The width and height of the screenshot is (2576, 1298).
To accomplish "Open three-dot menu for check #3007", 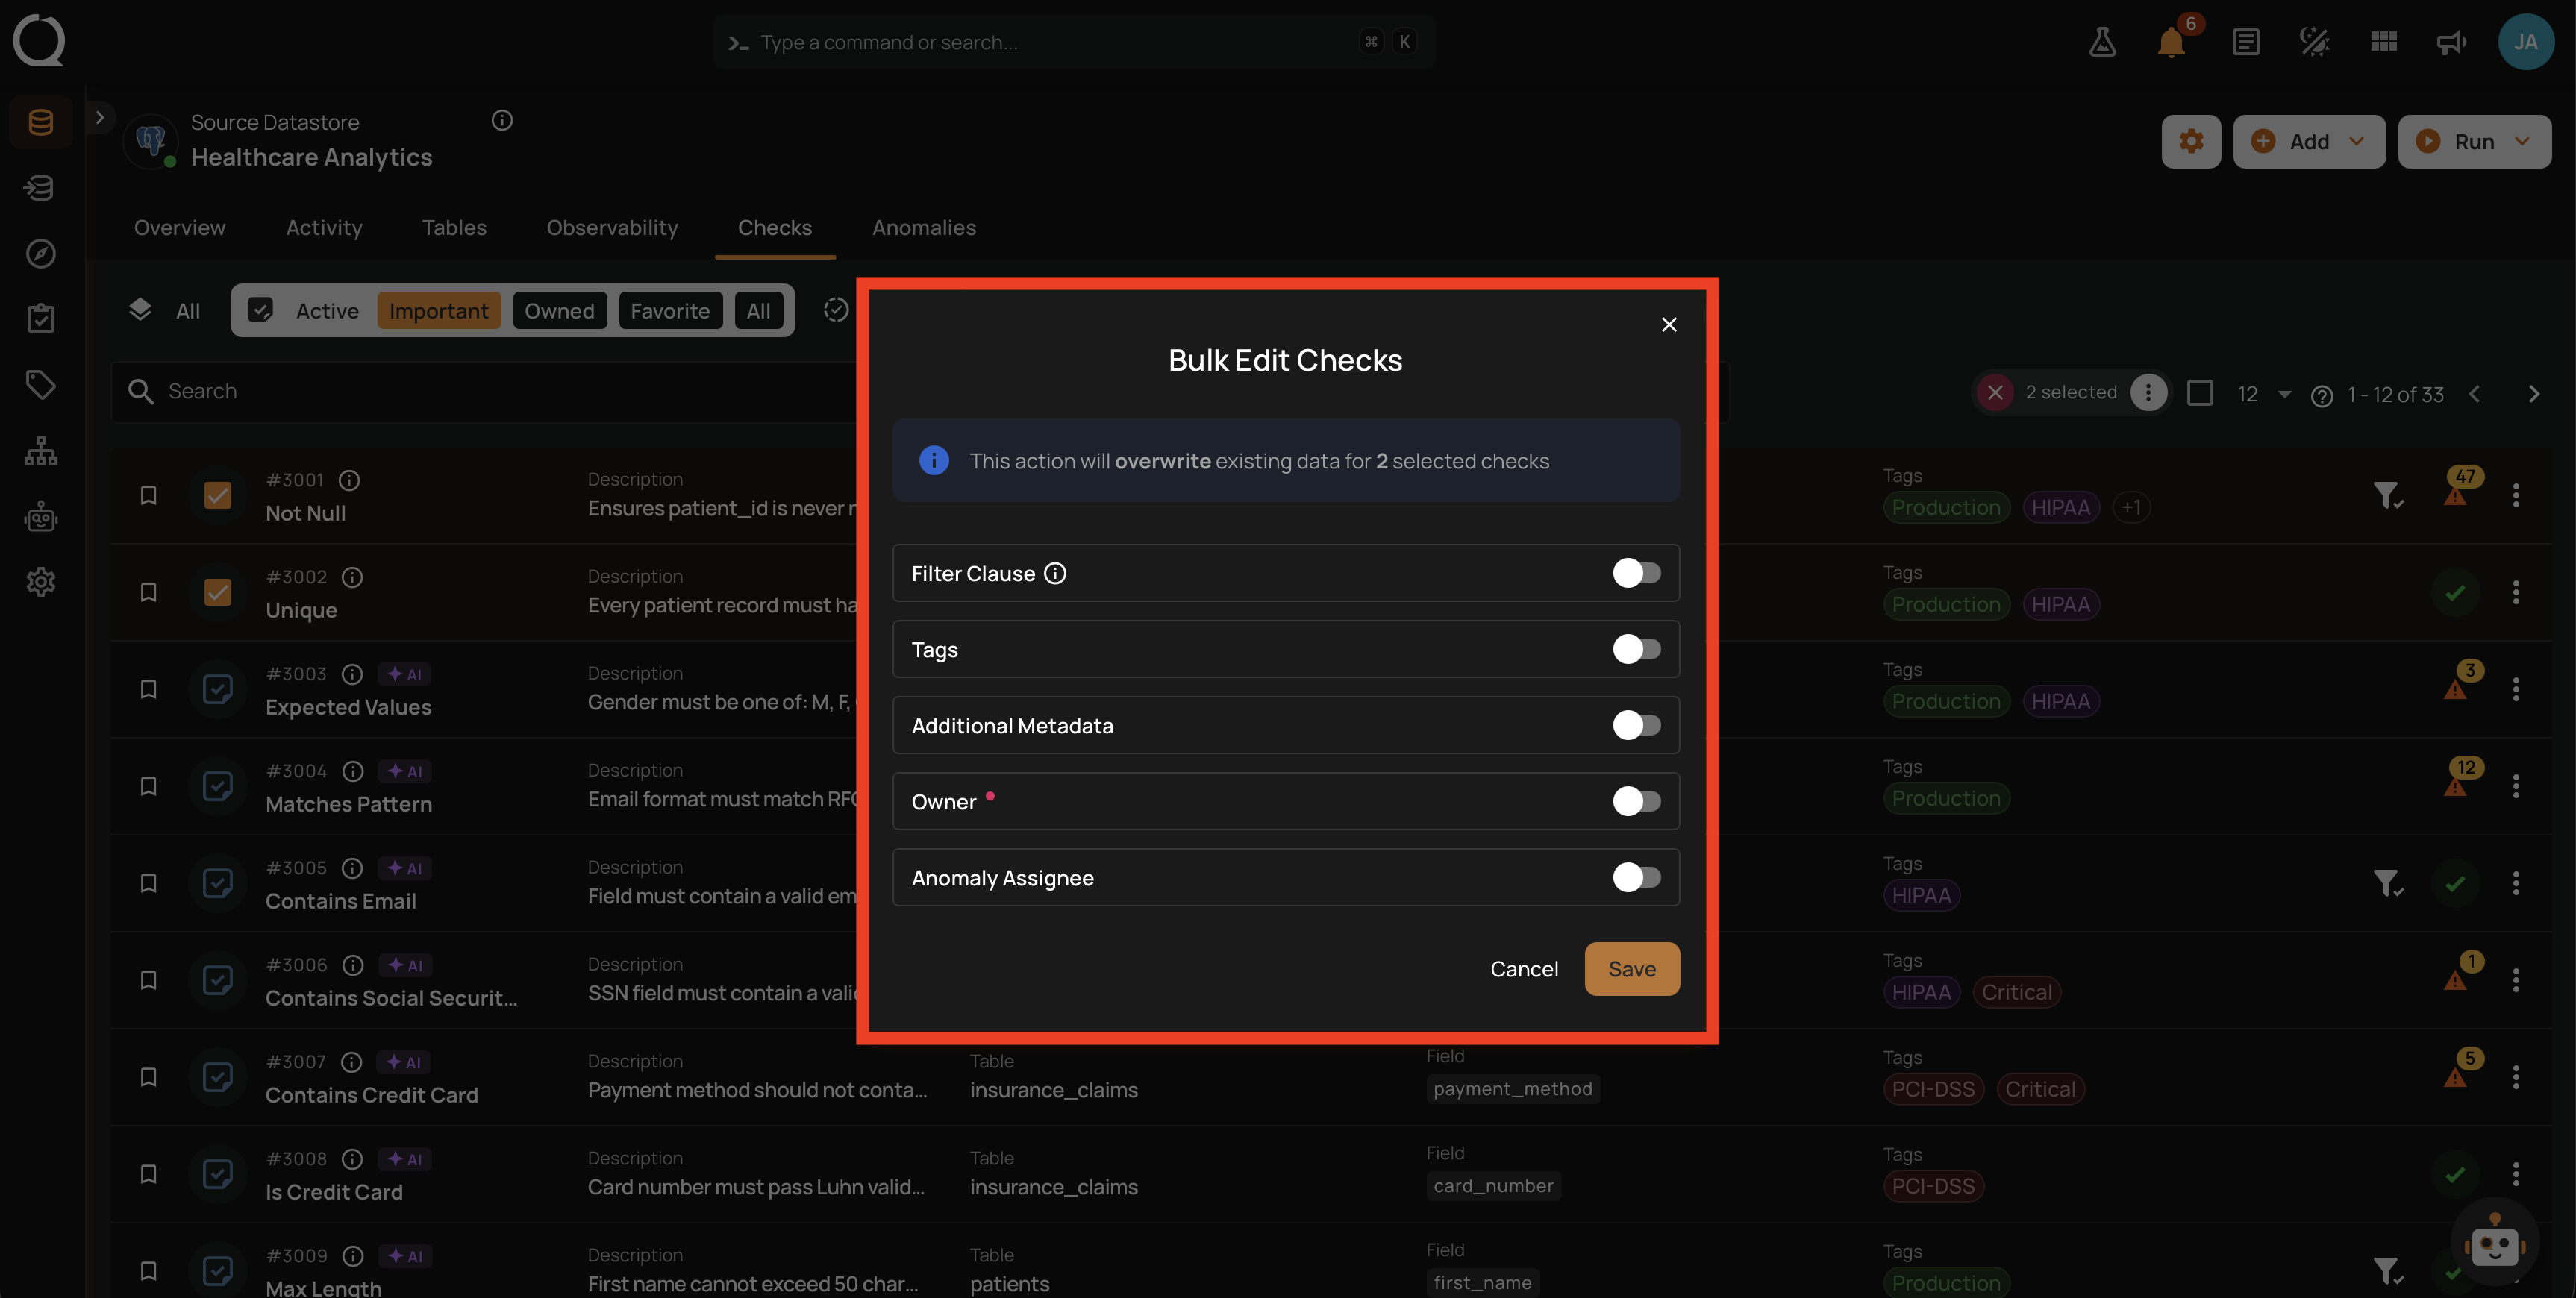I will coord(2516,1077).
